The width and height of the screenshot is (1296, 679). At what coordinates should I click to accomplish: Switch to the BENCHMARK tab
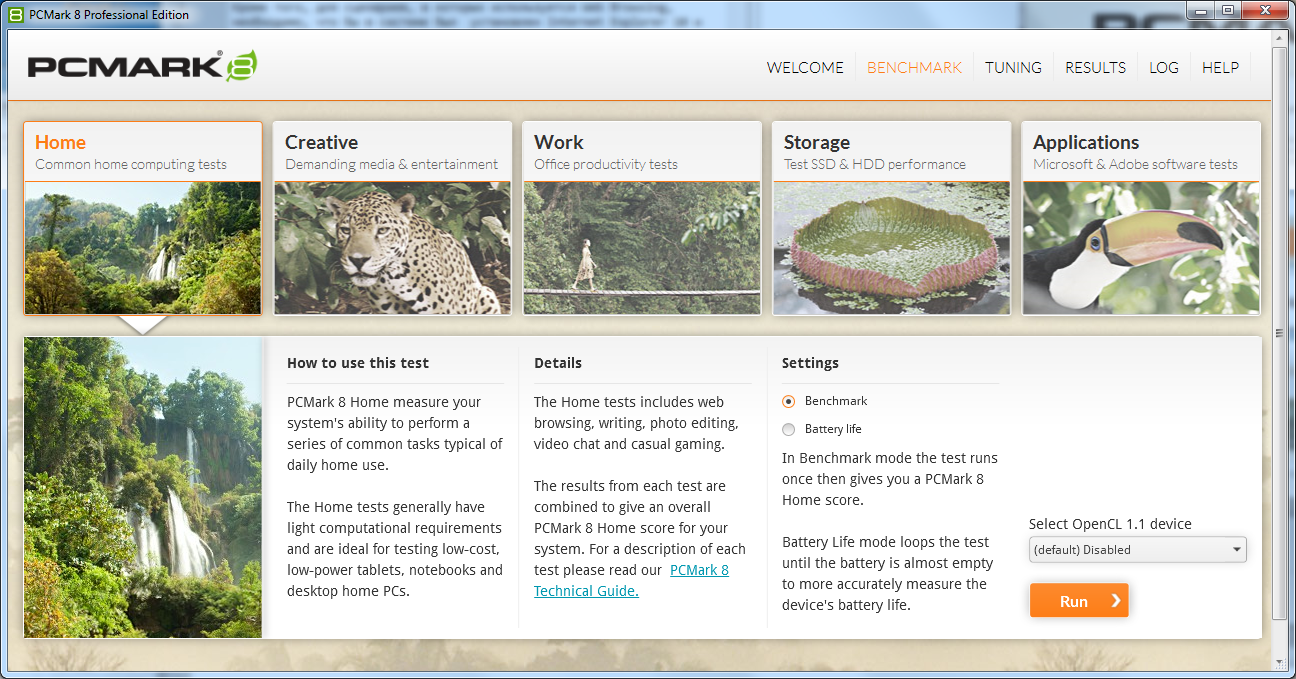coord(914,68)
